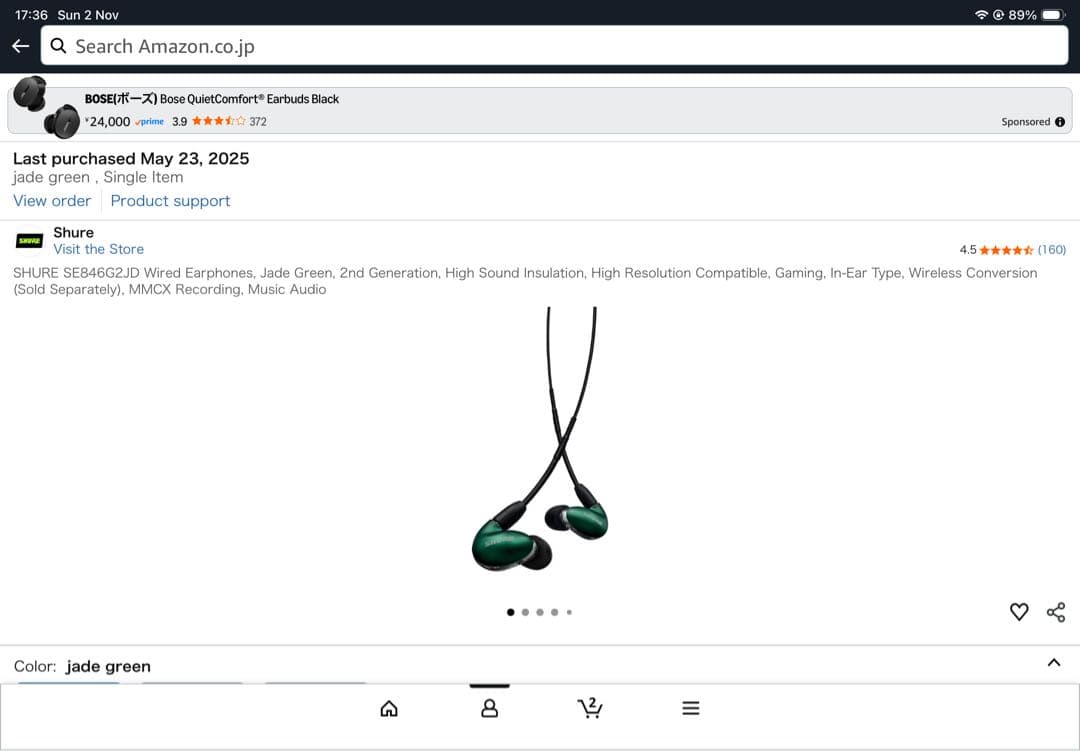The height and width of the screenshot is (751, 1080).
Task: Open the account profile icon
Action: click(x=489, y=709)
